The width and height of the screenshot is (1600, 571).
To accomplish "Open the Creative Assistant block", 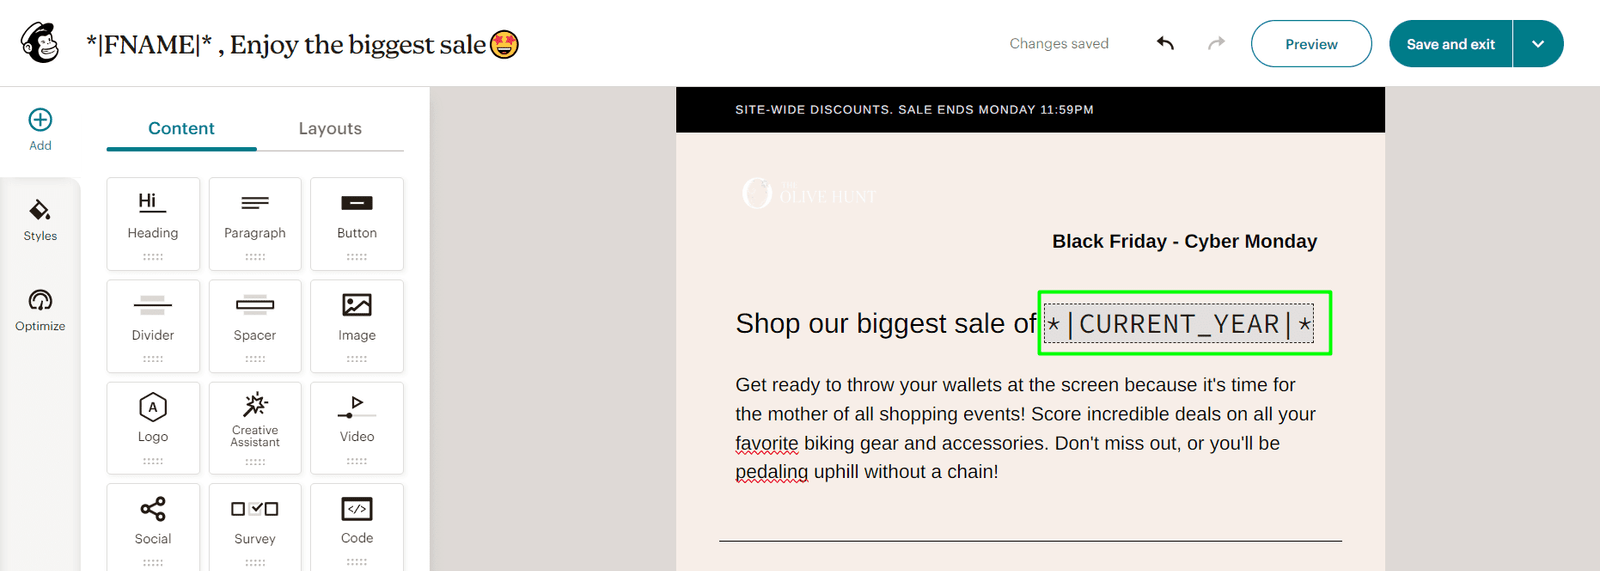I will tap(255, 428).
